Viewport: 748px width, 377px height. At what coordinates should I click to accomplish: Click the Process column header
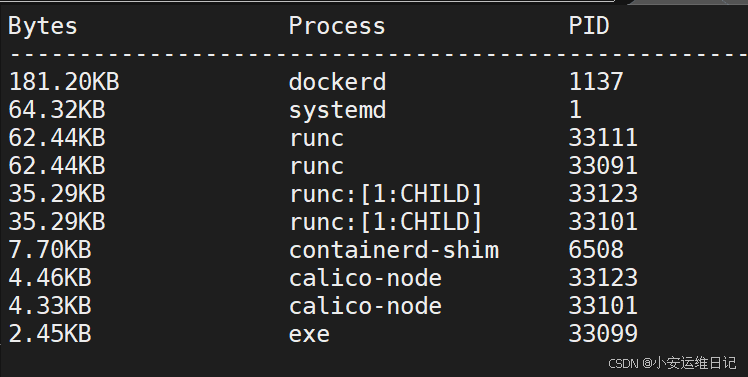click(x=337, y=26)
